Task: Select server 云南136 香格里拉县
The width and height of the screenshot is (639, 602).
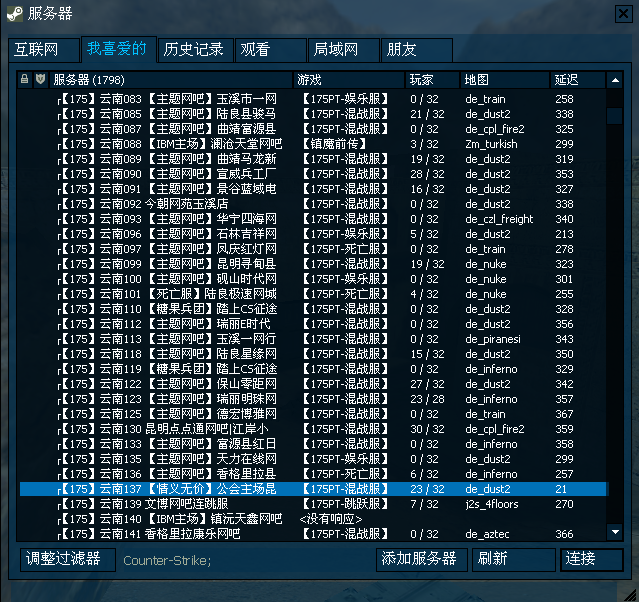Action: [x=313, y=474]
